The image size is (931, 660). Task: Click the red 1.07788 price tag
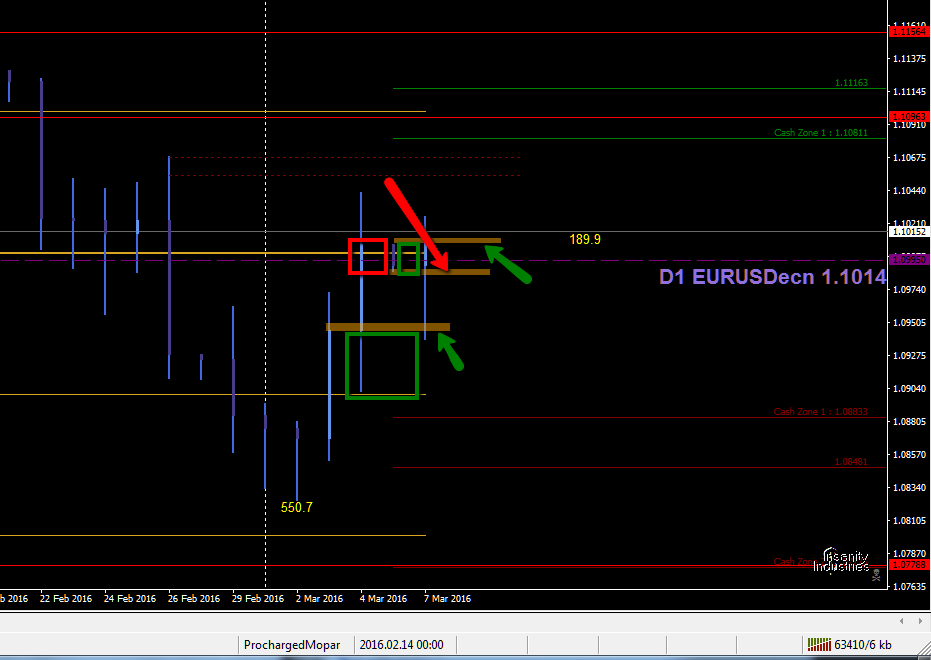(x=910, y=564)
